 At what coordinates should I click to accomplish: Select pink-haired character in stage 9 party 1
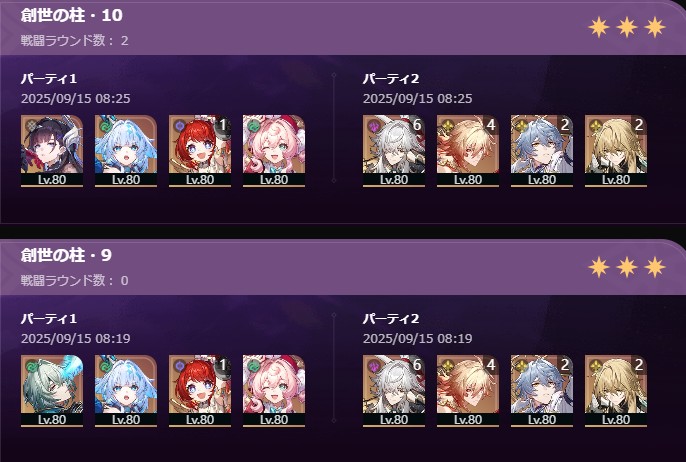[x=273, y=391]
